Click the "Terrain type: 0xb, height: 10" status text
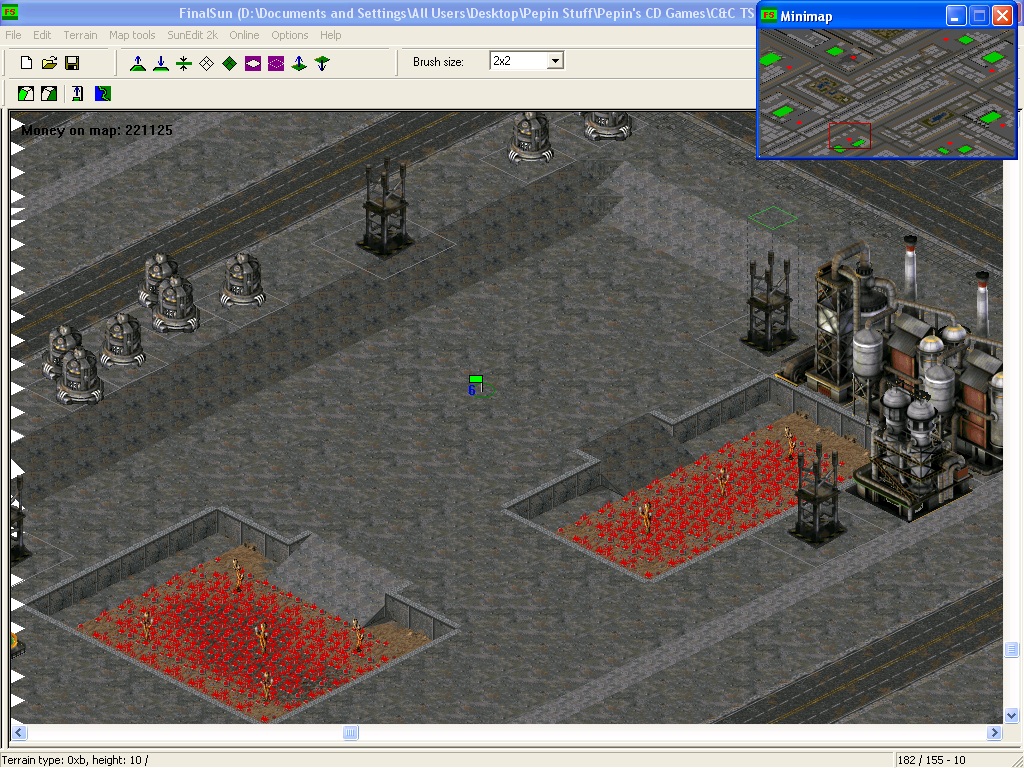 [74, 760]
